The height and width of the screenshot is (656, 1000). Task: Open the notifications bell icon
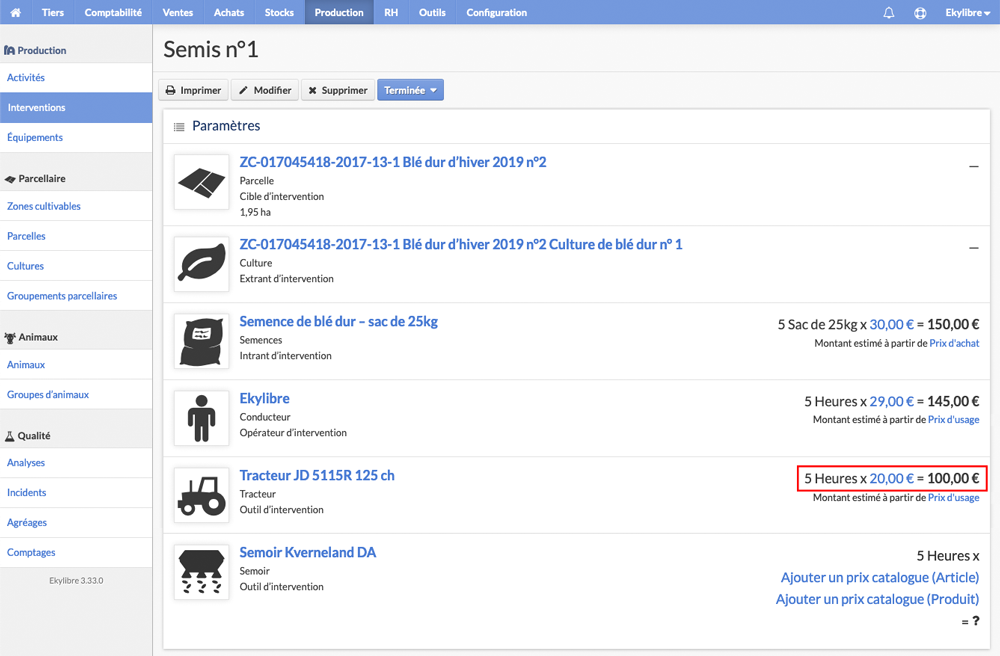tap(888, 13)
